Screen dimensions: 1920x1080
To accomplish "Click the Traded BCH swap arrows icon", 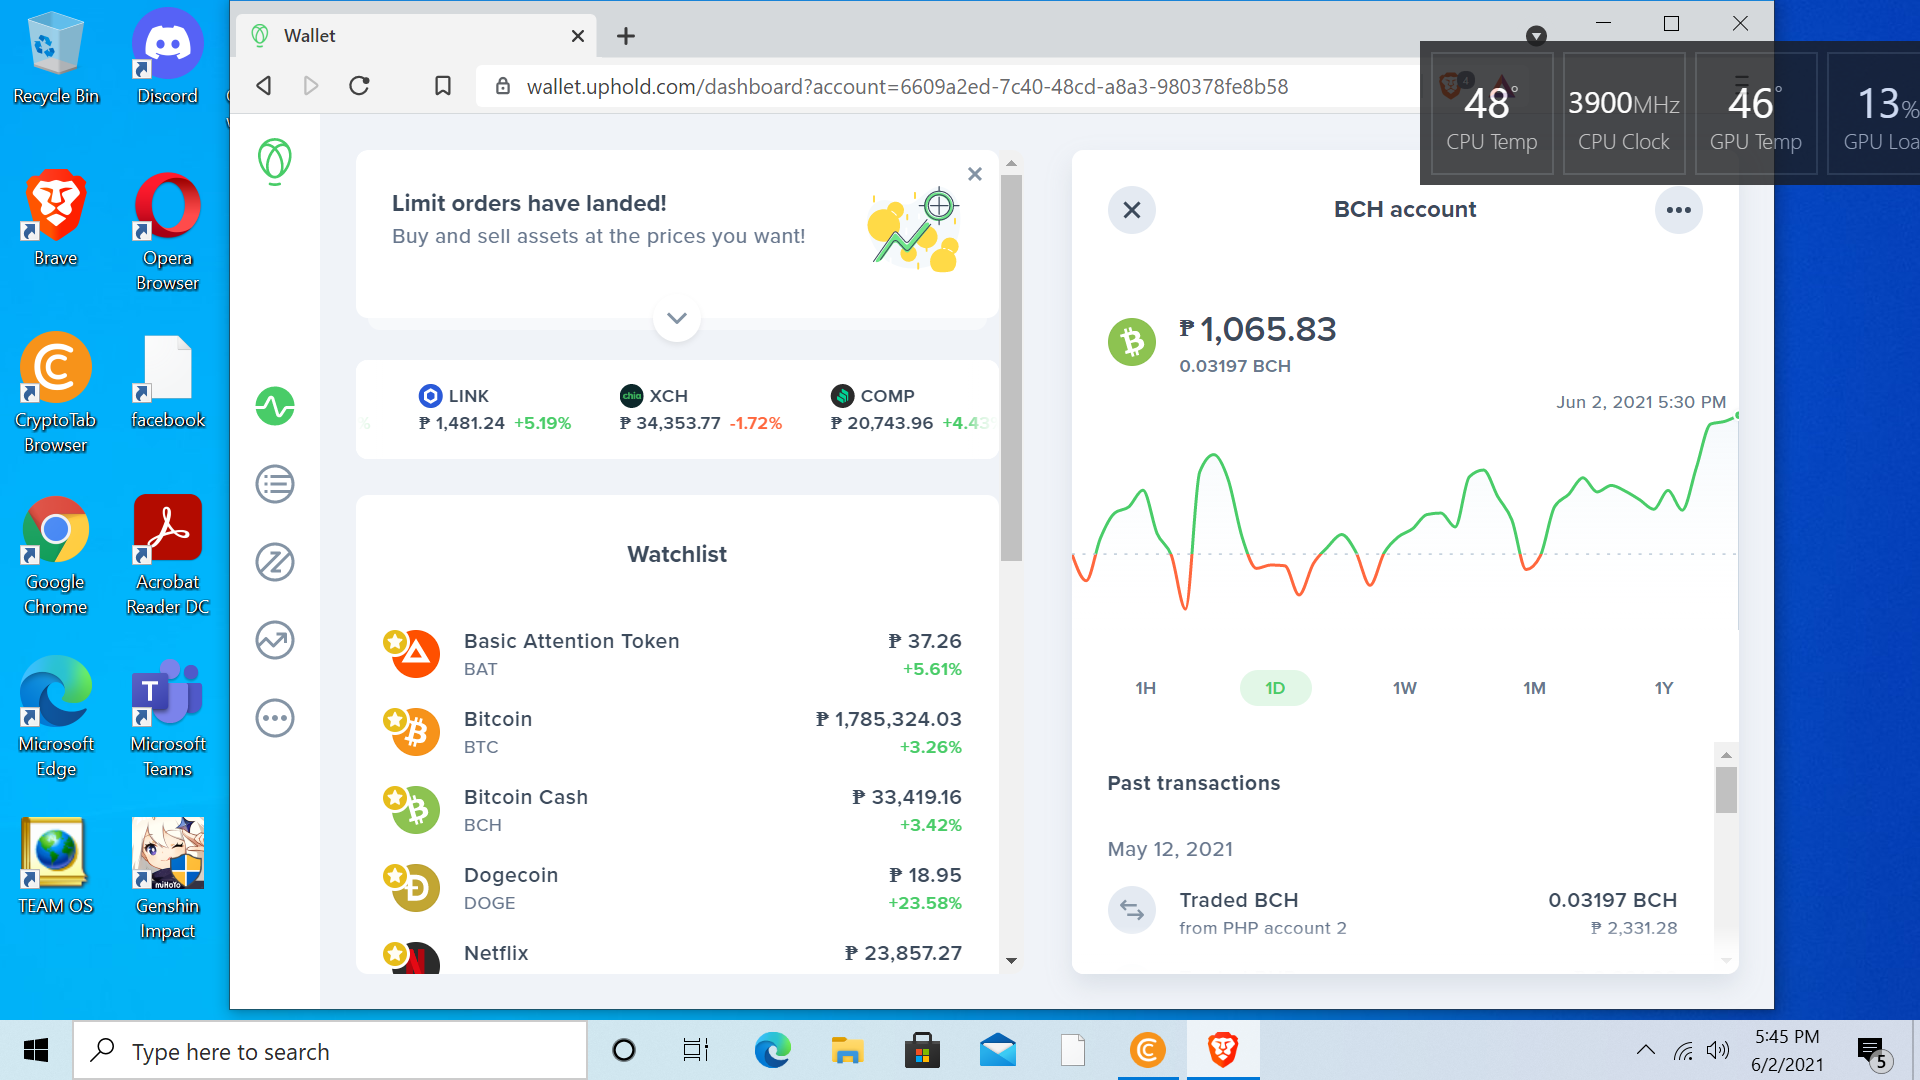I will [1132, 910].
